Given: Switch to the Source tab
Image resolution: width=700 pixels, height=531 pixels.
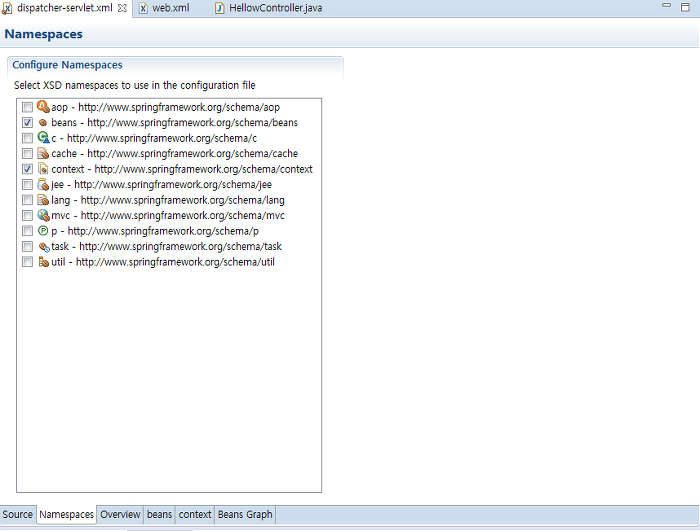Looking at the screenshot, I should (x=17, y=514).
